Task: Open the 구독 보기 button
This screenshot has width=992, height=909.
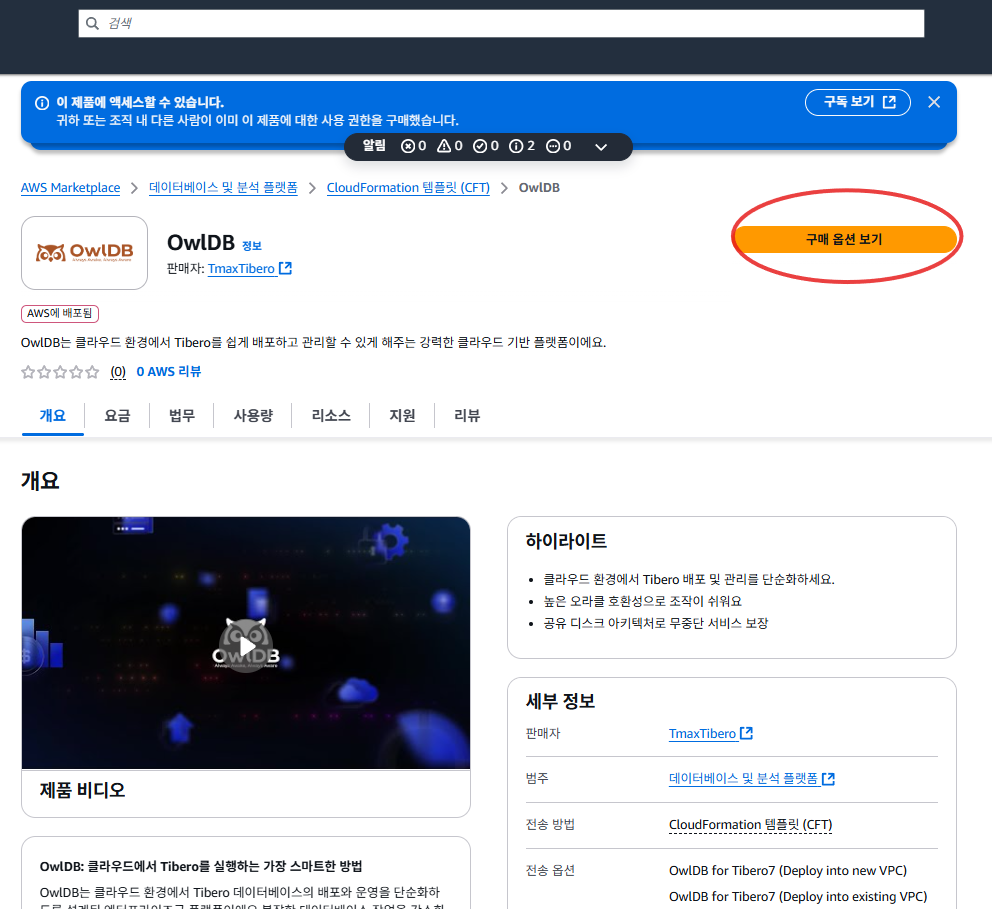Action: pos(857,102)
